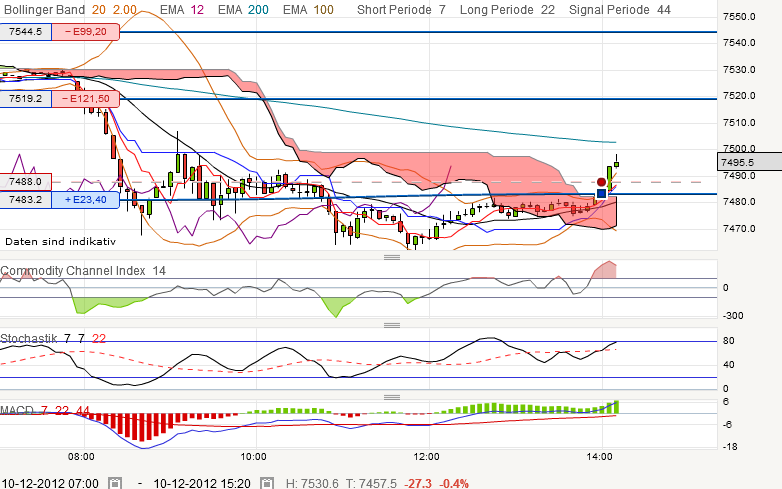
Task: Open the start date calendar picker icon
Action: click(115, 483)
